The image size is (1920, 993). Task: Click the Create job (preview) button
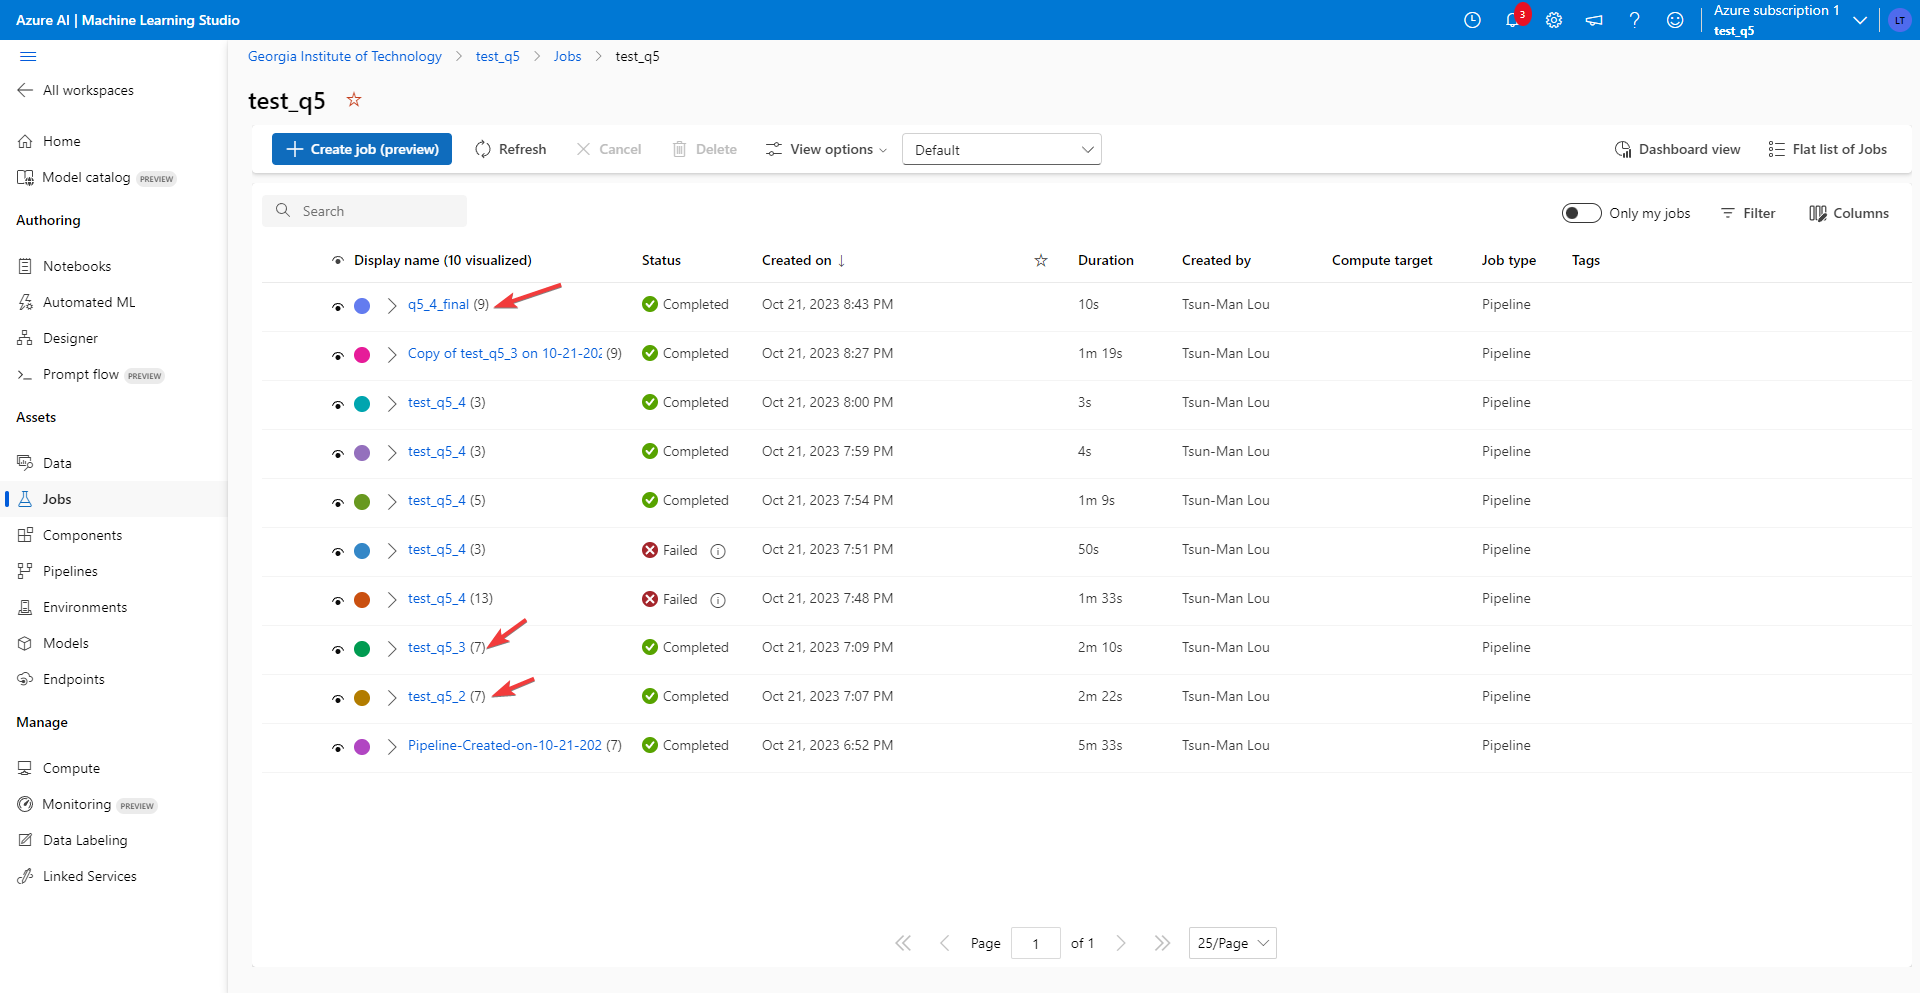pos(362,149)
